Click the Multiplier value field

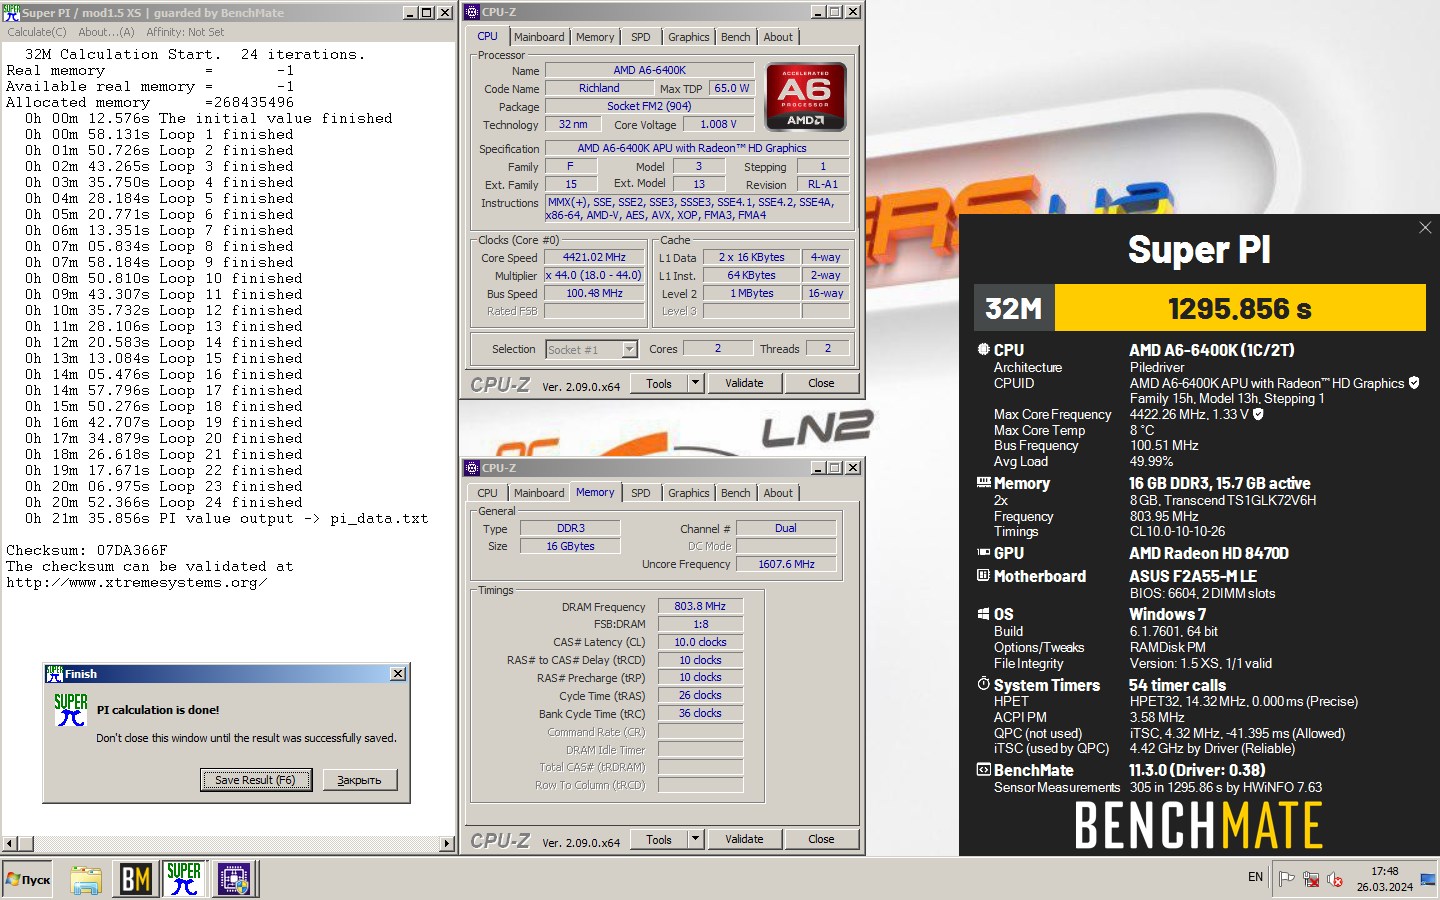point(594,275)
